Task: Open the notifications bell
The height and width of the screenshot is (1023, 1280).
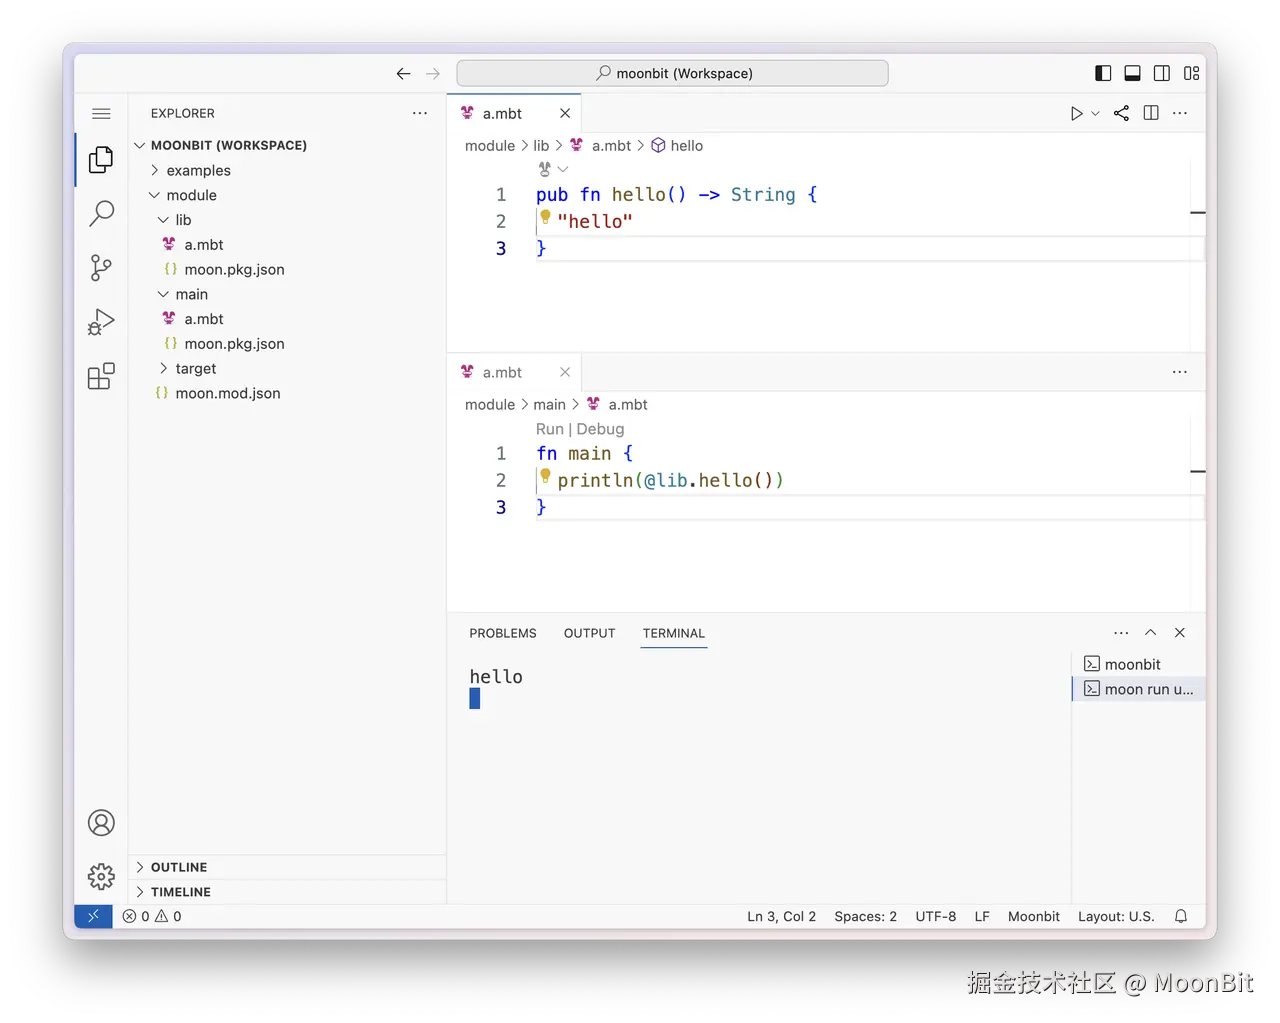Action: point(1181,916)
